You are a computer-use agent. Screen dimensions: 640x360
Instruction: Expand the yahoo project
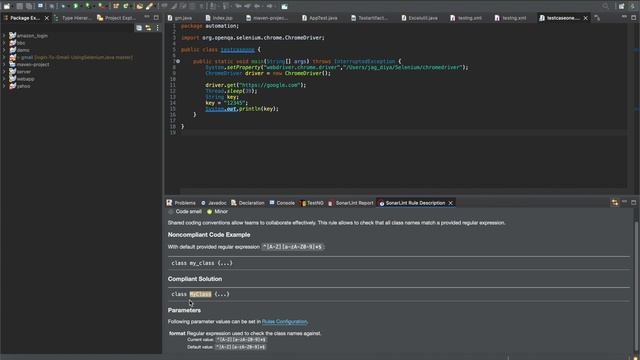4,86
